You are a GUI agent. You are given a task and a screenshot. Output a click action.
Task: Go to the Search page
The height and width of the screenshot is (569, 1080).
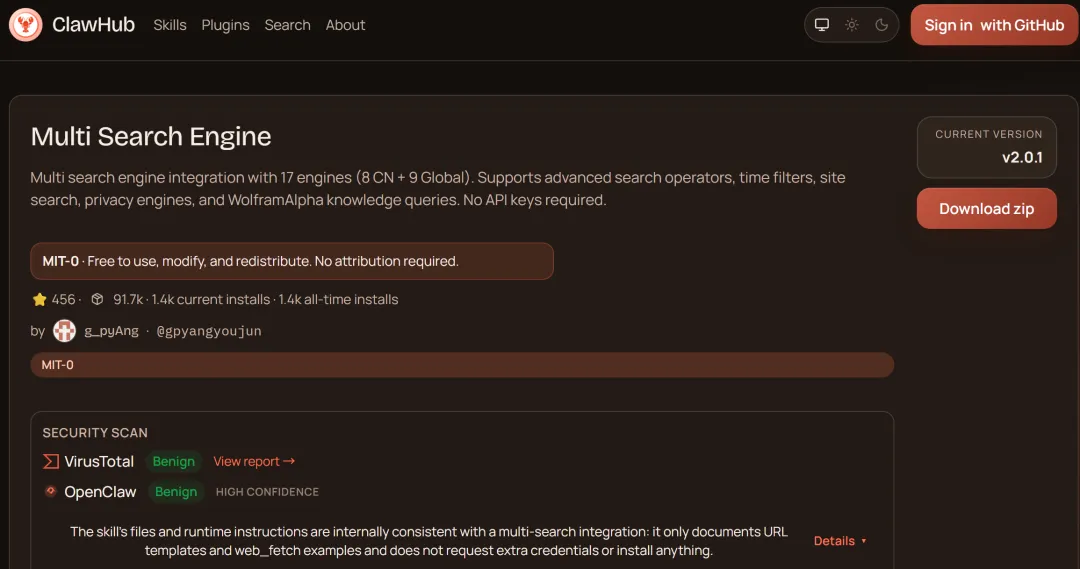point(288,25)
